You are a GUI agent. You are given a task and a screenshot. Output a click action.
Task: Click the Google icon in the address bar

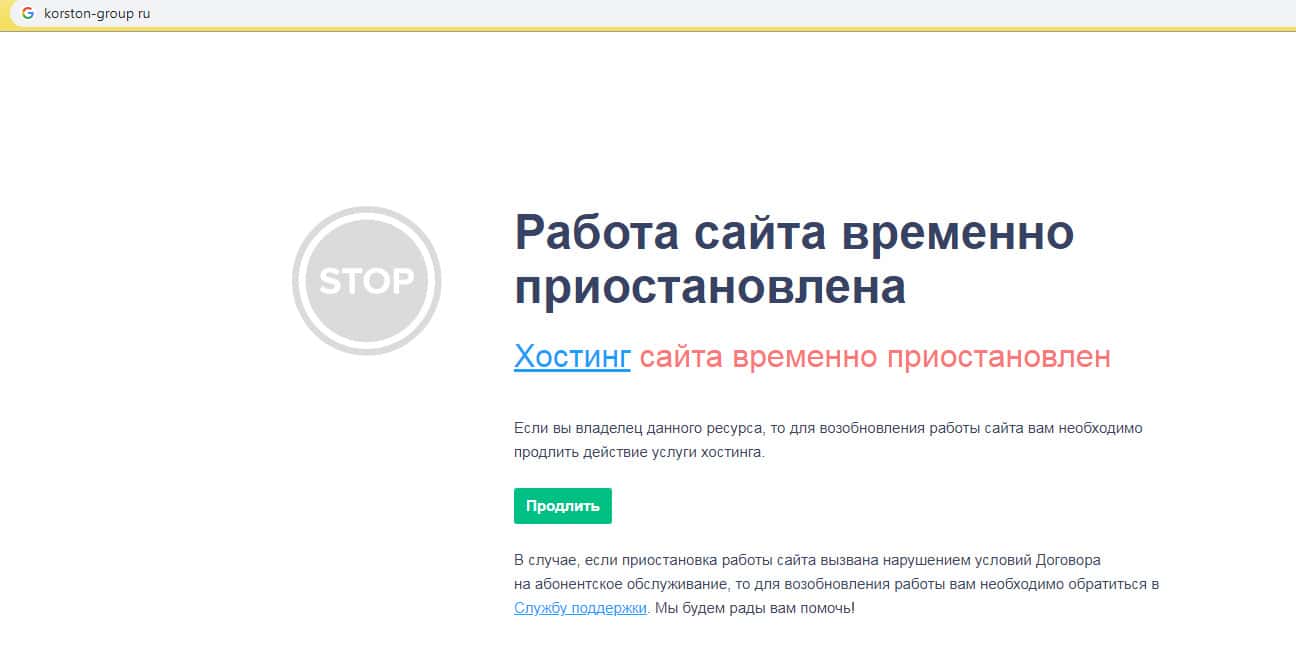click(27, 14)
